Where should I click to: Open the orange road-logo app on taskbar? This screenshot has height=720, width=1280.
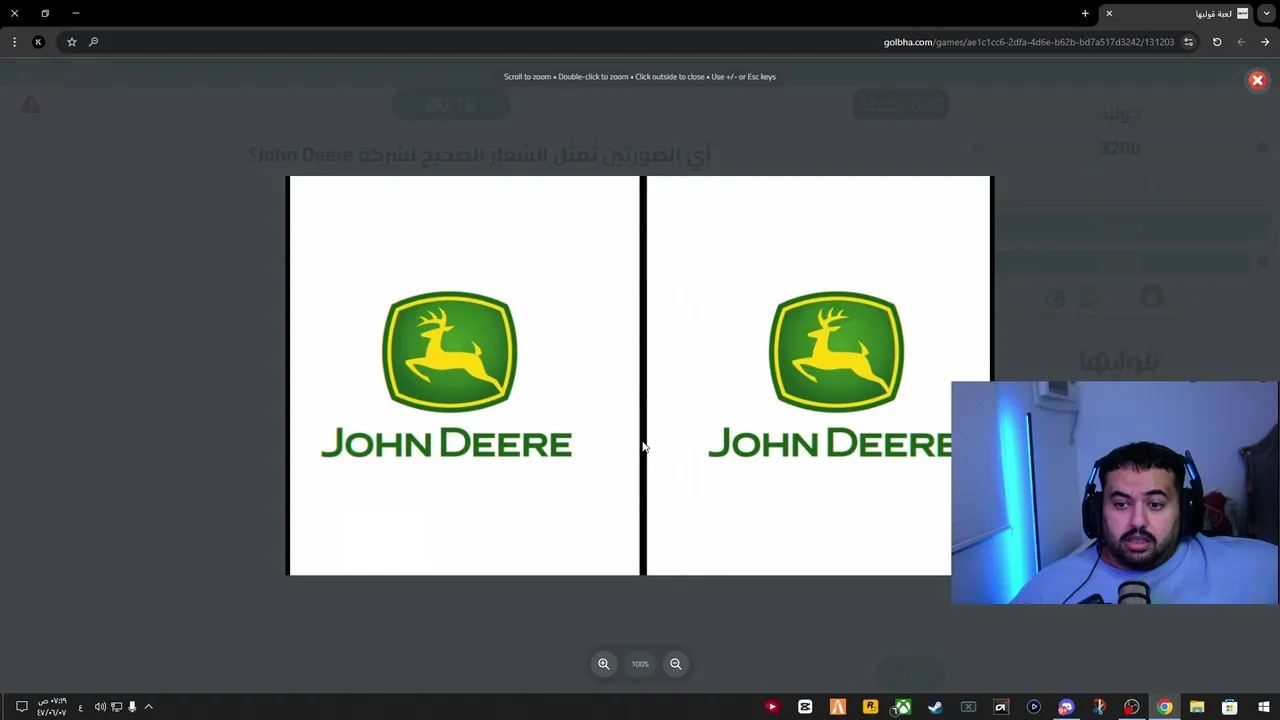(838, 707)
